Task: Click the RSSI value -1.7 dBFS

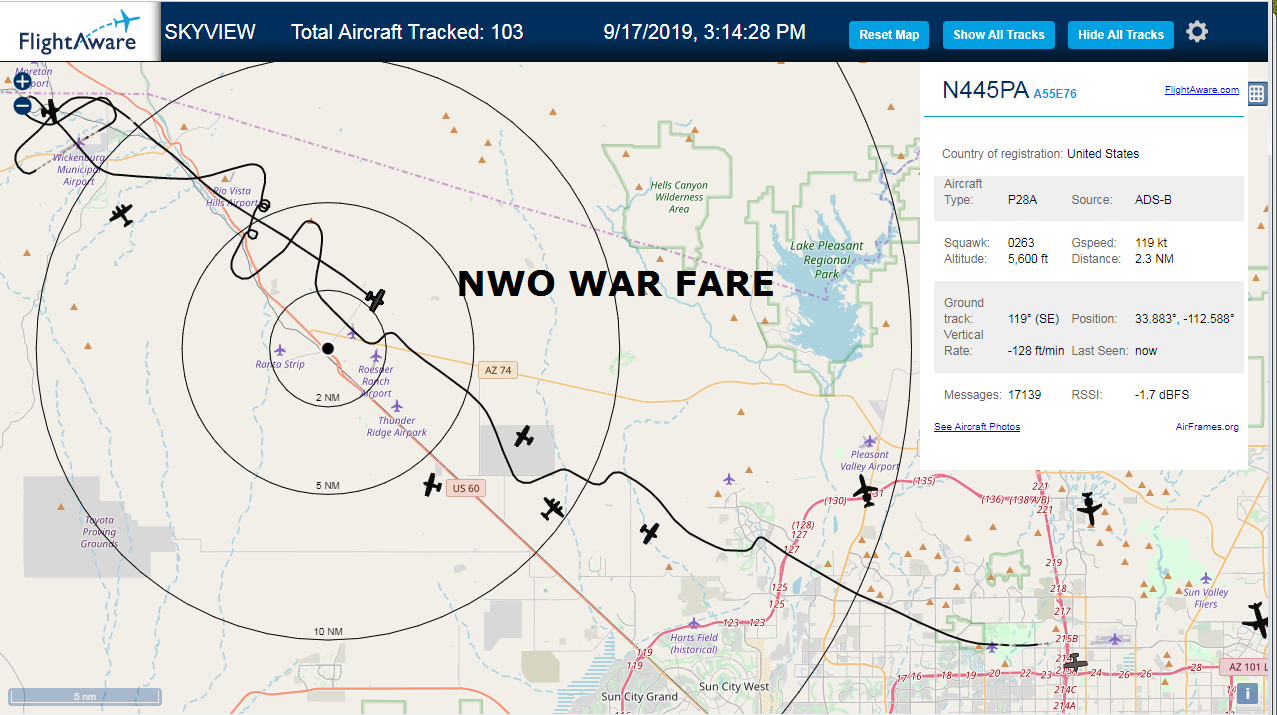Action: tap(1162, 395)
